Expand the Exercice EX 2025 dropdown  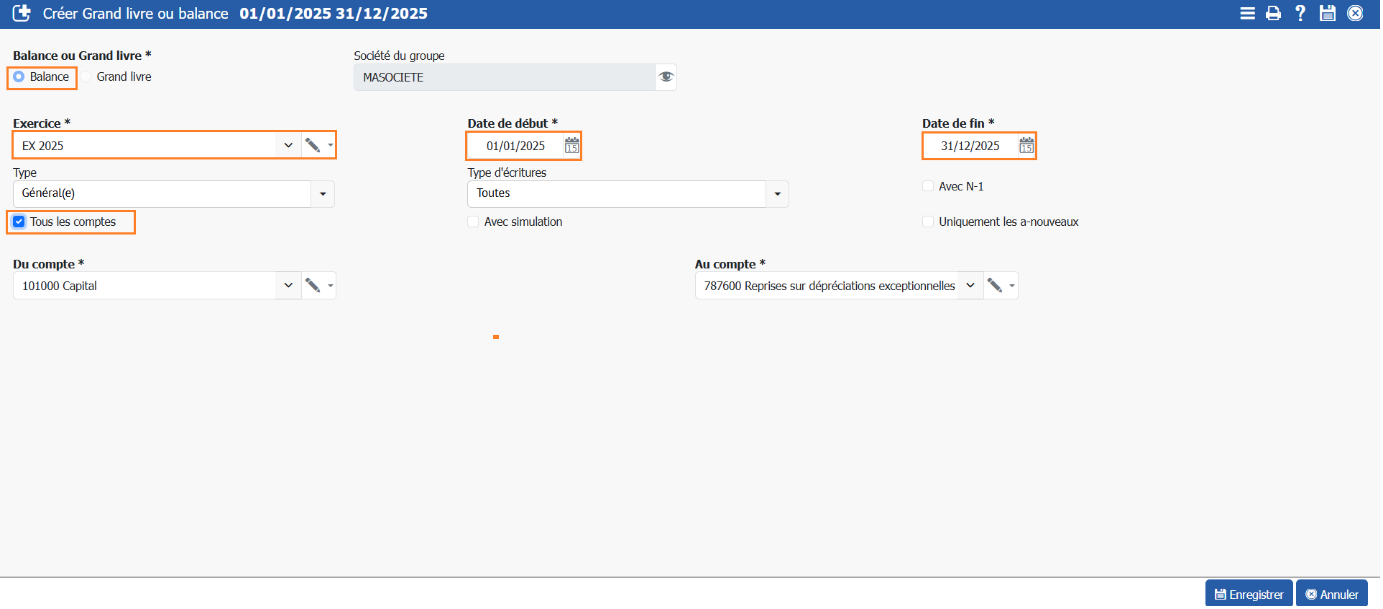(x=288, y=146)
